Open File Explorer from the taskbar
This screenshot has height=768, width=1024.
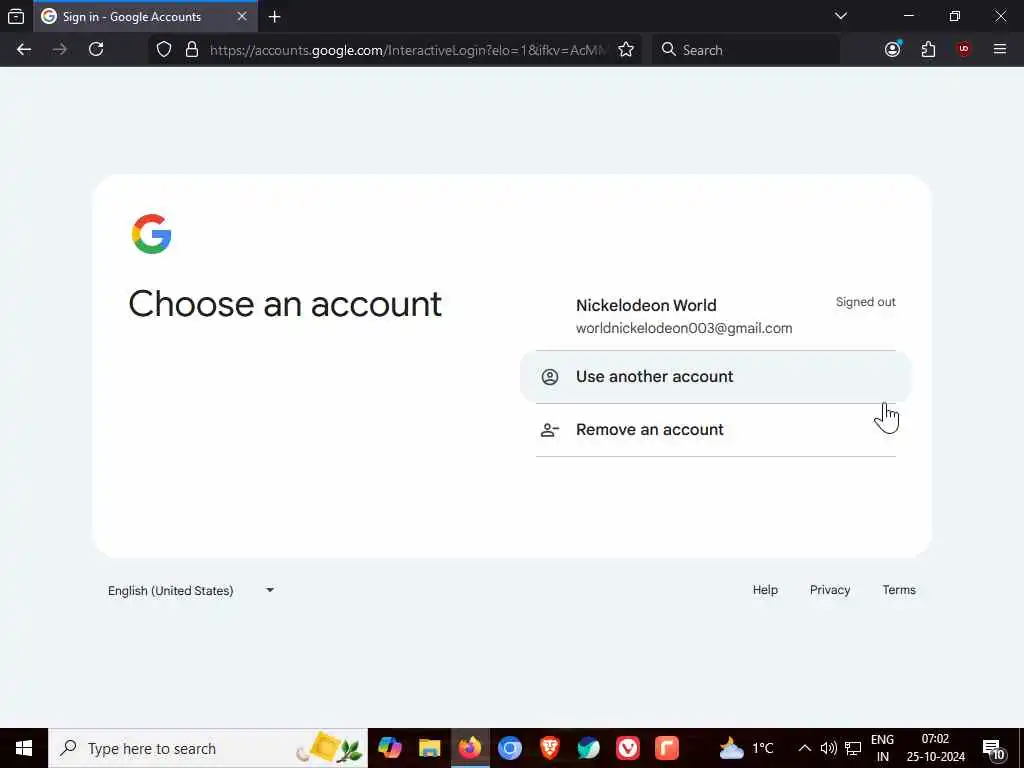(429, 748)
